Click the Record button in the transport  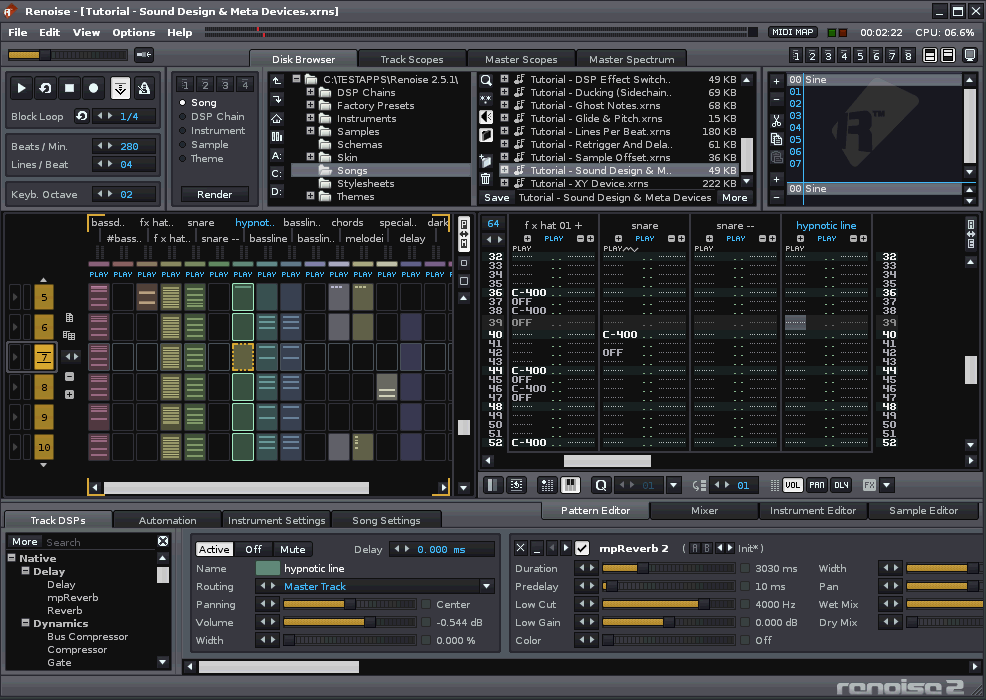click(93, 88)
